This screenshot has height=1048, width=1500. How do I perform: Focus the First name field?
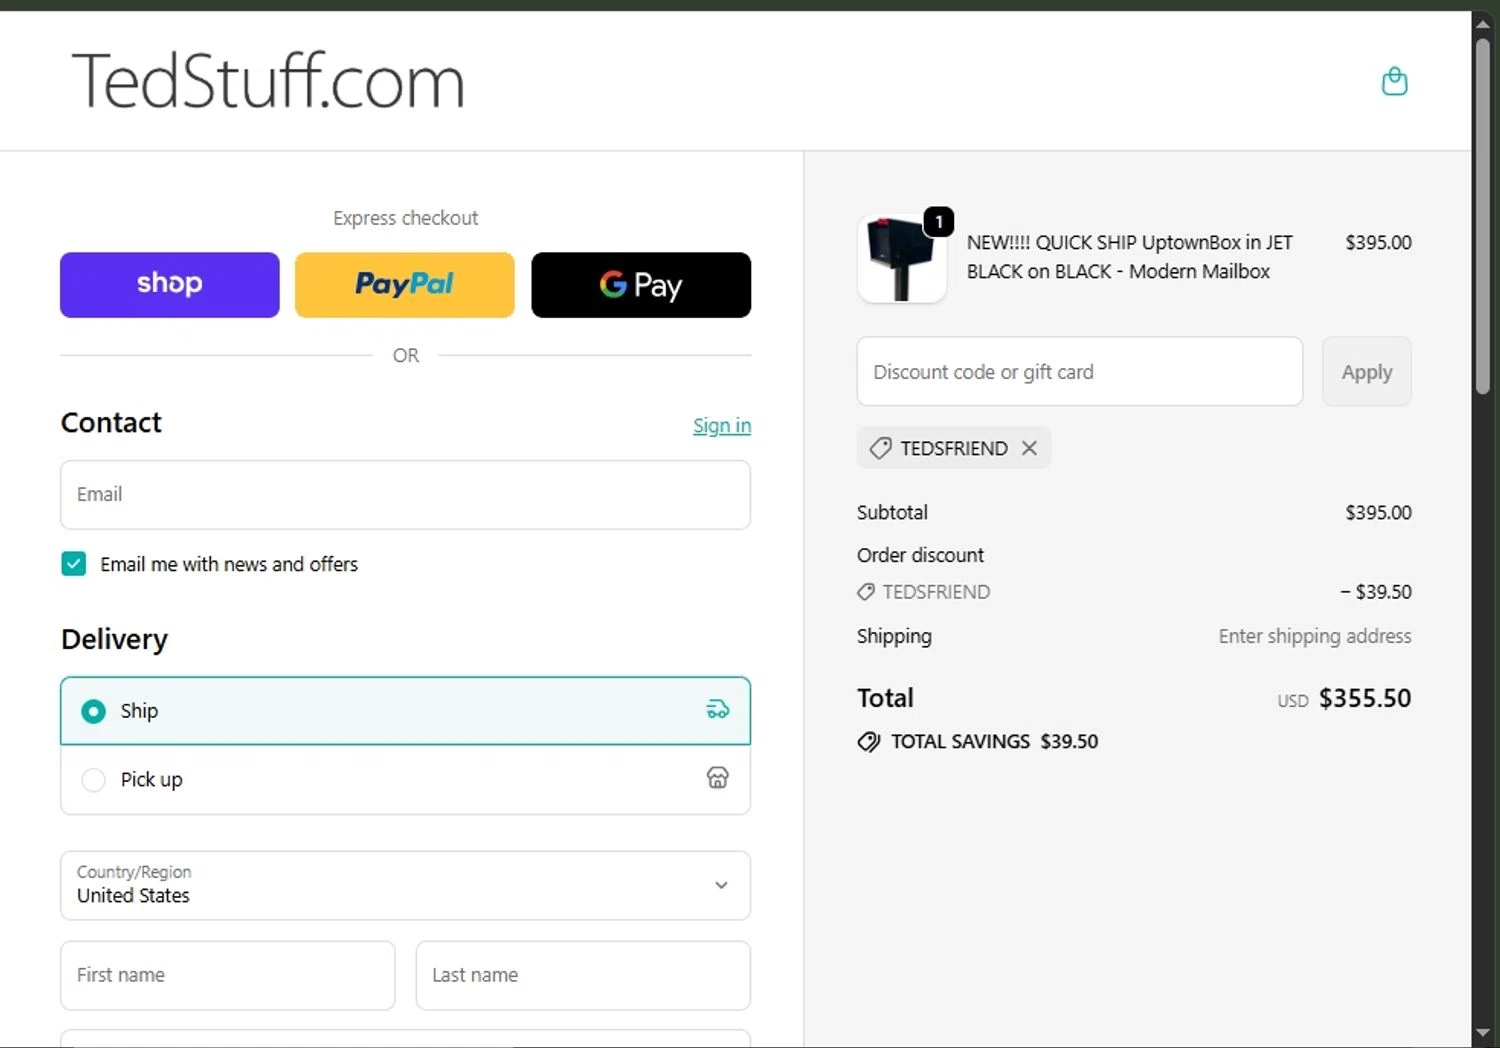228,975
